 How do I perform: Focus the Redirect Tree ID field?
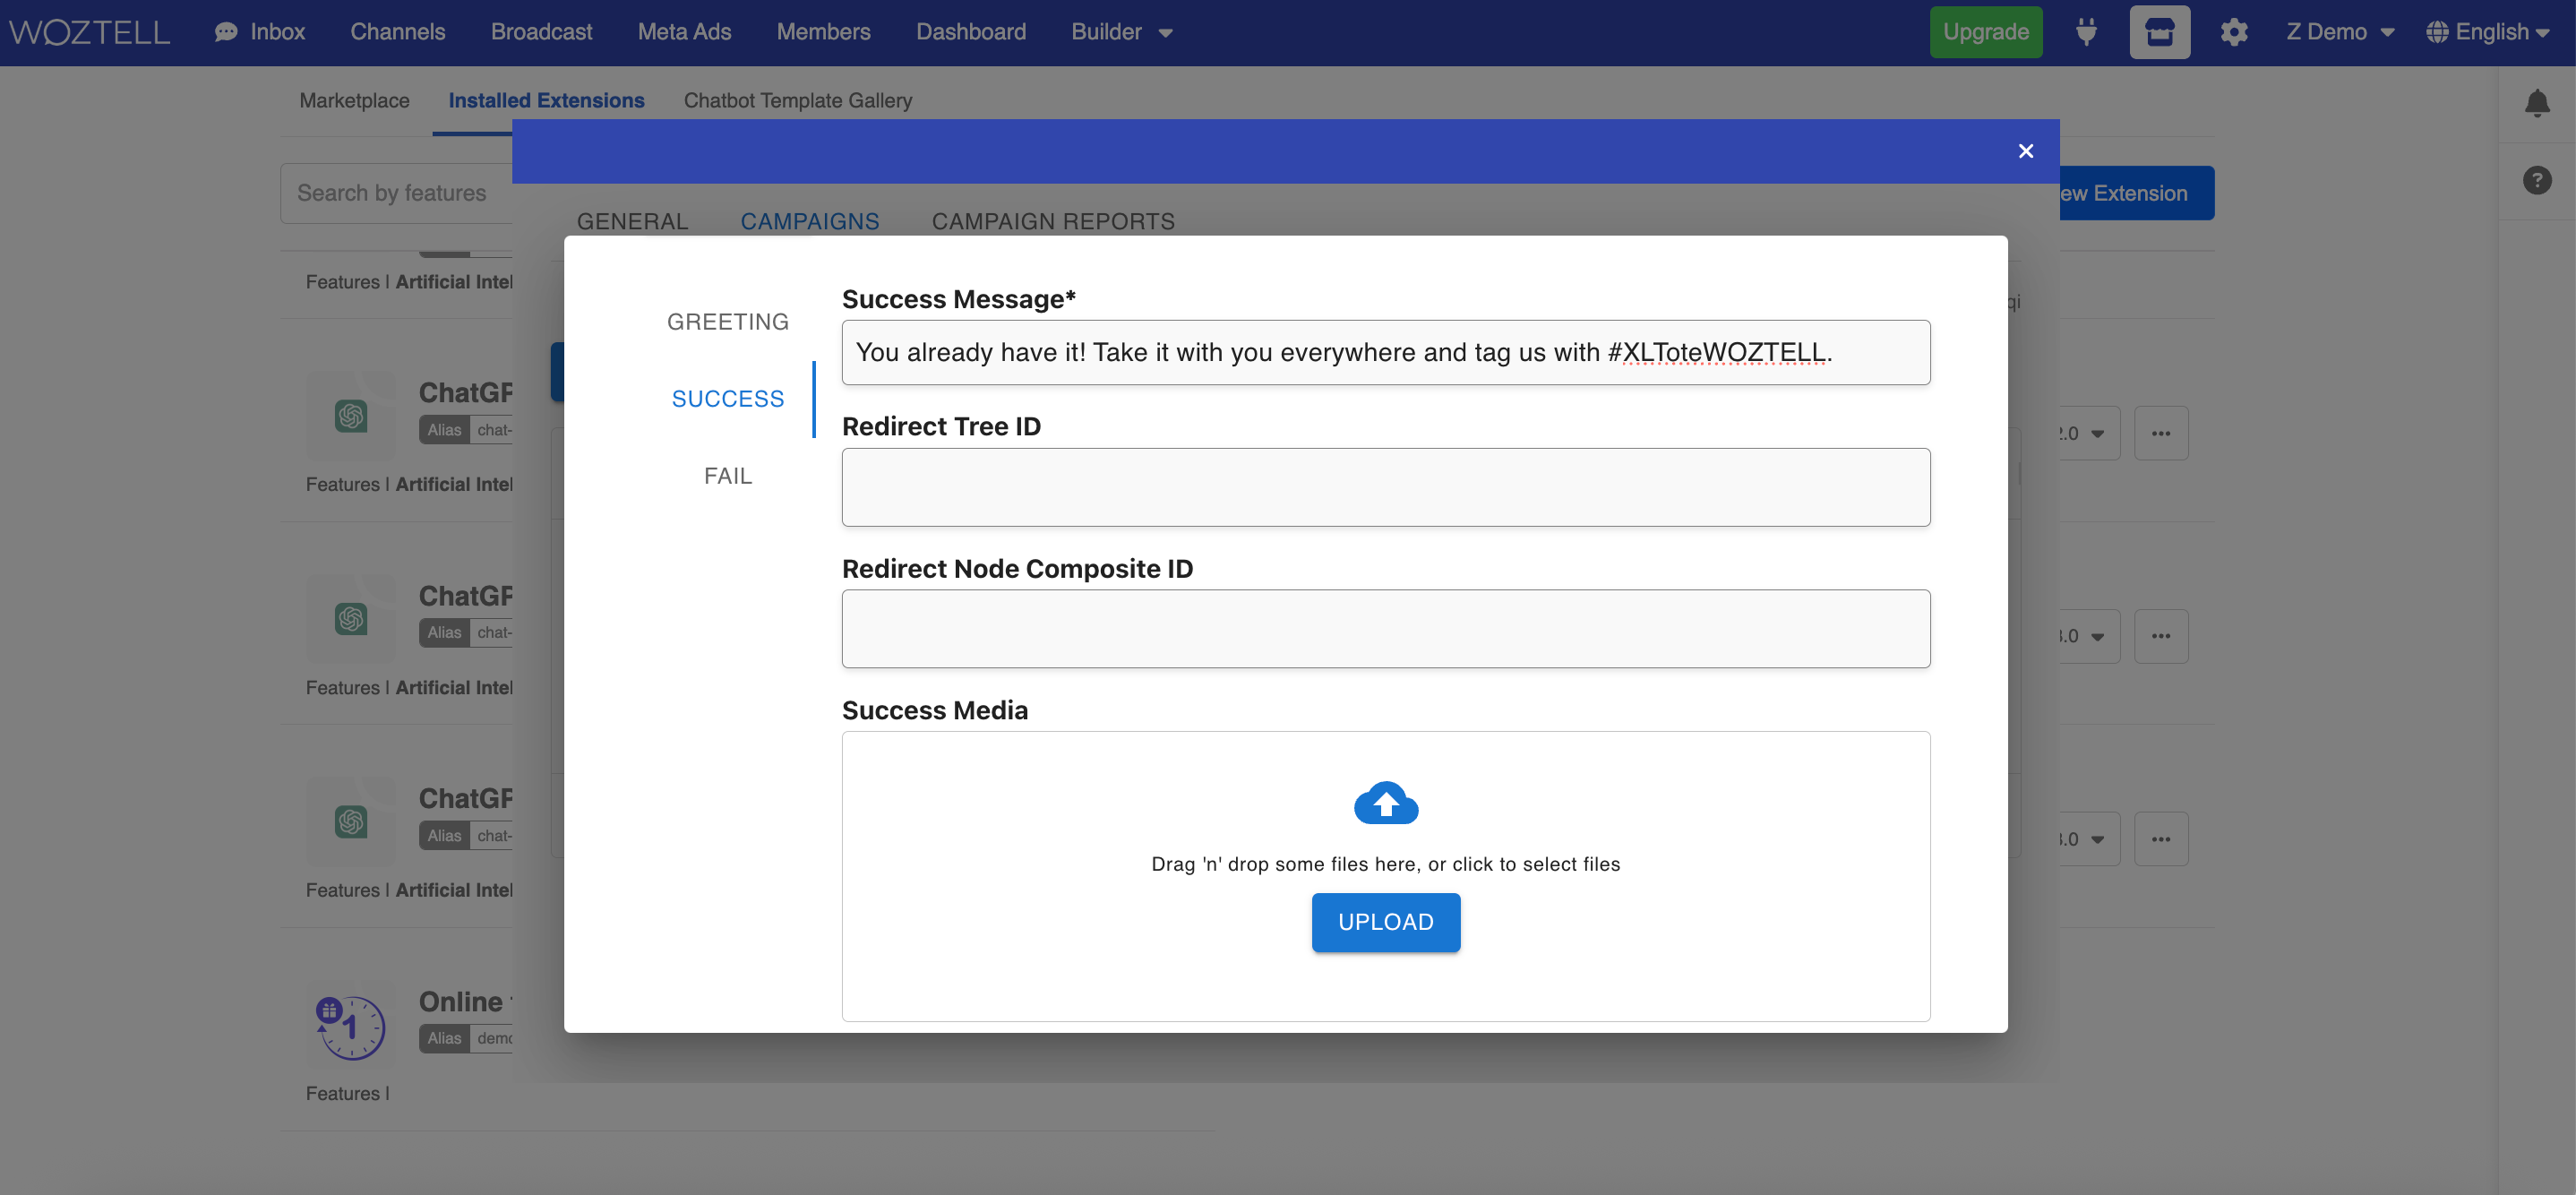click(1385, 487)
